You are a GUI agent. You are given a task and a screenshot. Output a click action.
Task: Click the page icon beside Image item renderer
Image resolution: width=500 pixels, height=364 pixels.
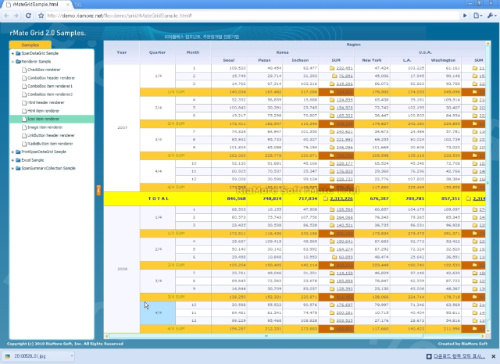point(24,127)
